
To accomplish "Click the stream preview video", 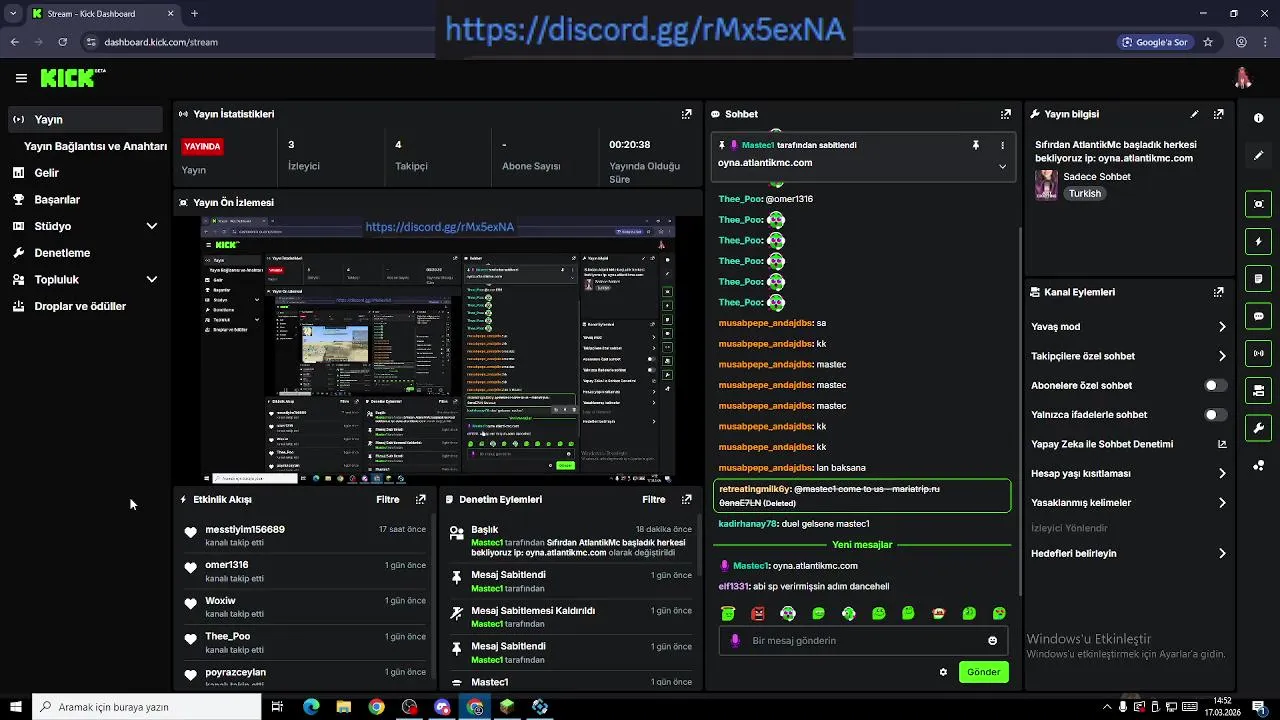I will tap(438, 350).
